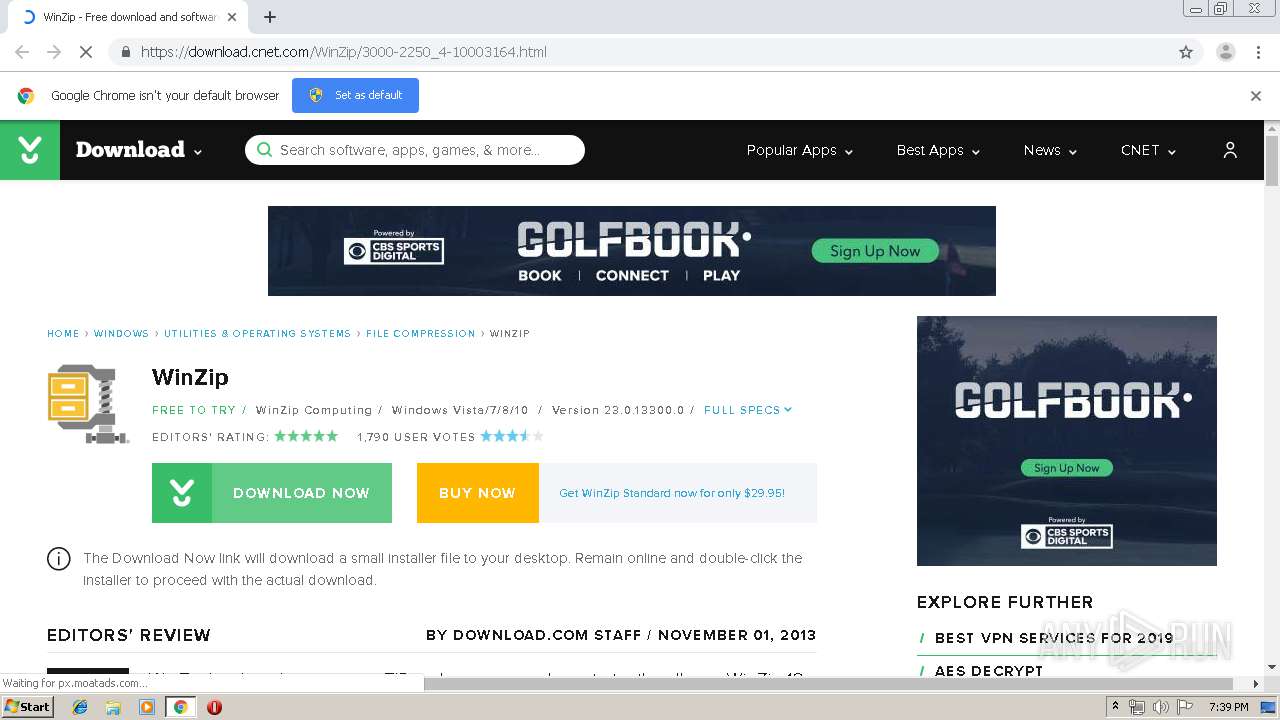The height and width of the screenshot is (720, 1280).
Task: Open red antivirus icon in taskbar
Action: point(214,707)
